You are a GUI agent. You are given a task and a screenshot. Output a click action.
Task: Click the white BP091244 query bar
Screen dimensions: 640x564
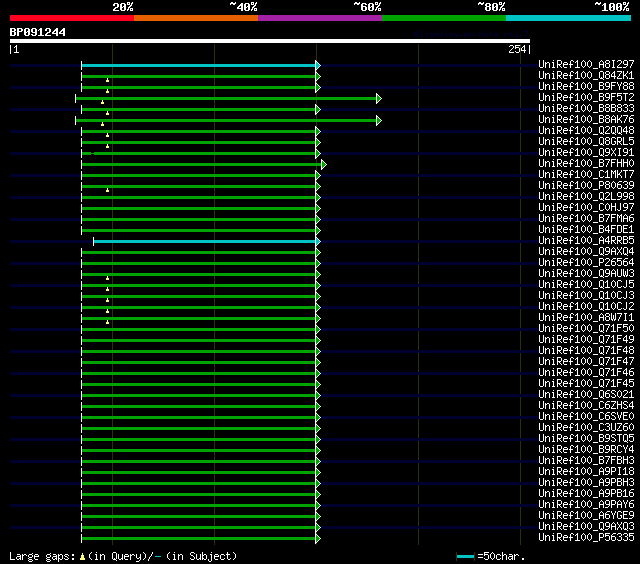(x=270, y=41)
